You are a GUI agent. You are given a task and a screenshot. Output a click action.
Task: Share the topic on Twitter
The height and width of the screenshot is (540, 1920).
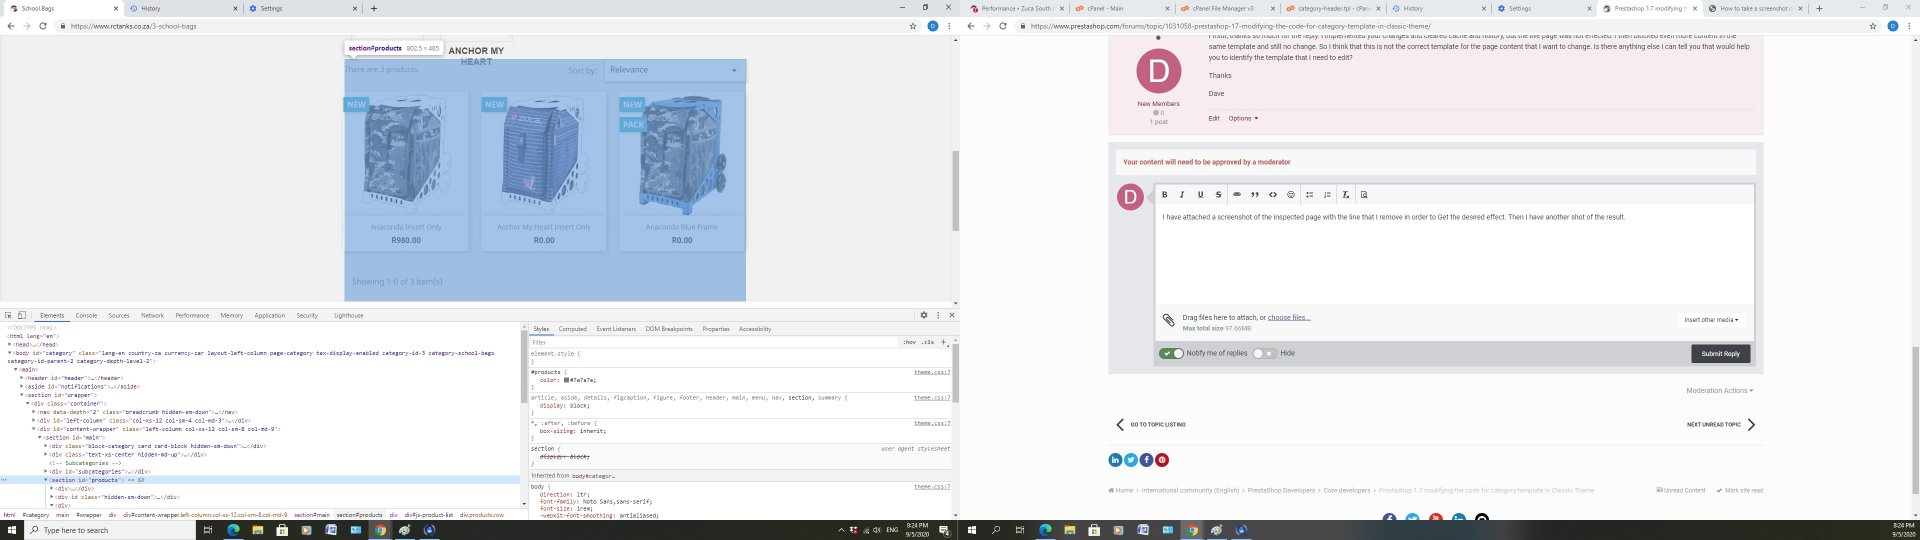point(1131,460)
